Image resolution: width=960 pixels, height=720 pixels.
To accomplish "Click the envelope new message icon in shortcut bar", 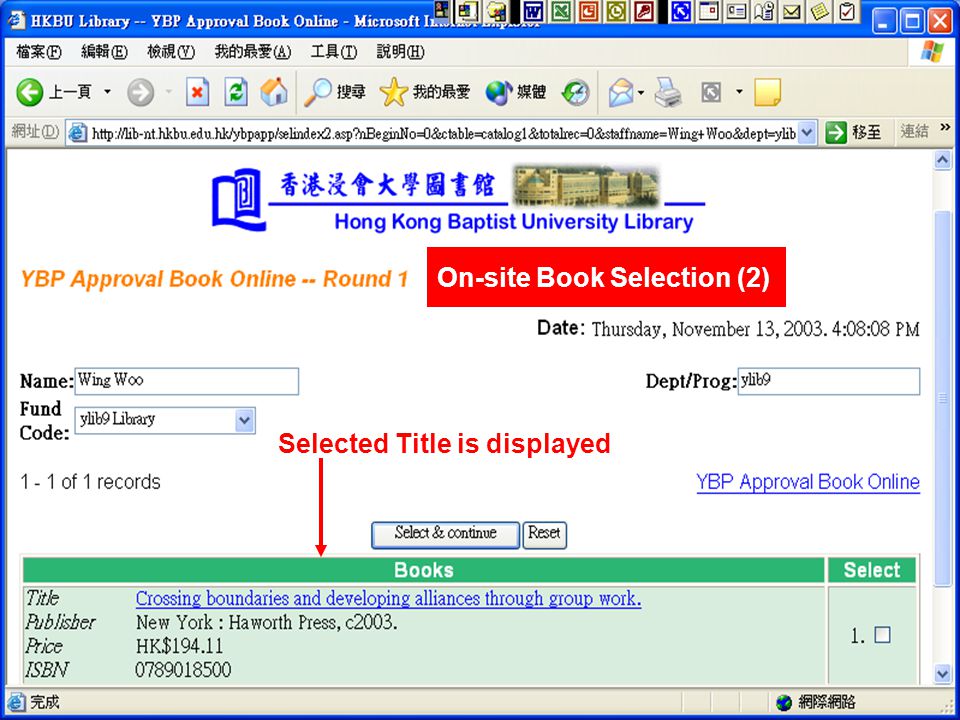I will [792, 11].
